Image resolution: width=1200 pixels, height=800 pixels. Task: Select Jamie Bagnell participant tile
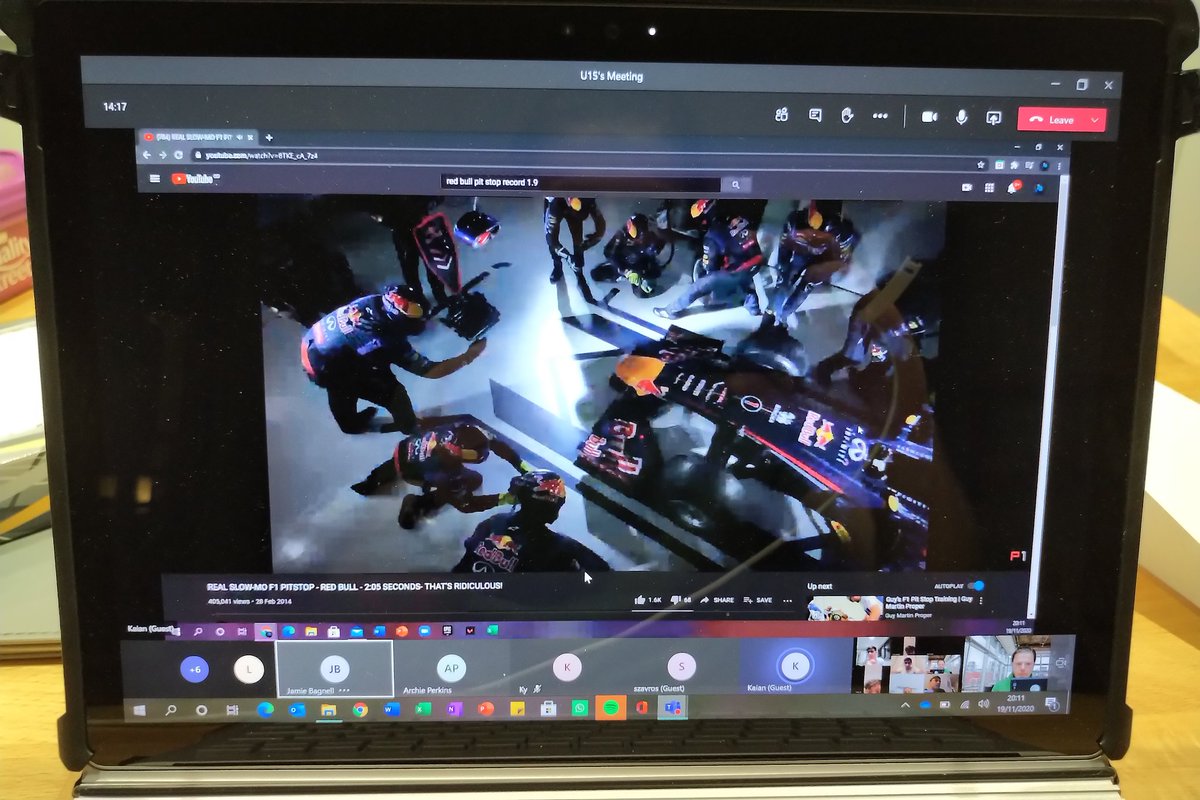point(334,668)
